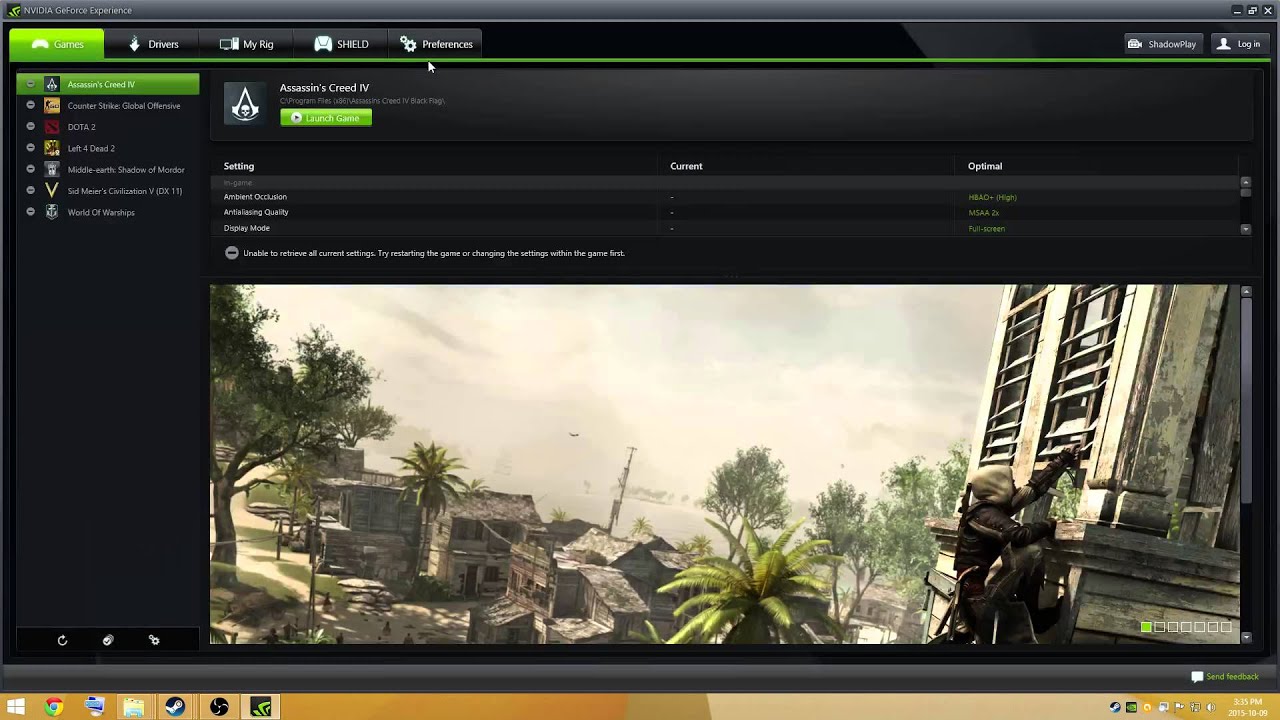Viewport: 1280px width, 720px height.
Task: Click the Shadow of Mordor game icon
Action: click(x=52, y=170)
